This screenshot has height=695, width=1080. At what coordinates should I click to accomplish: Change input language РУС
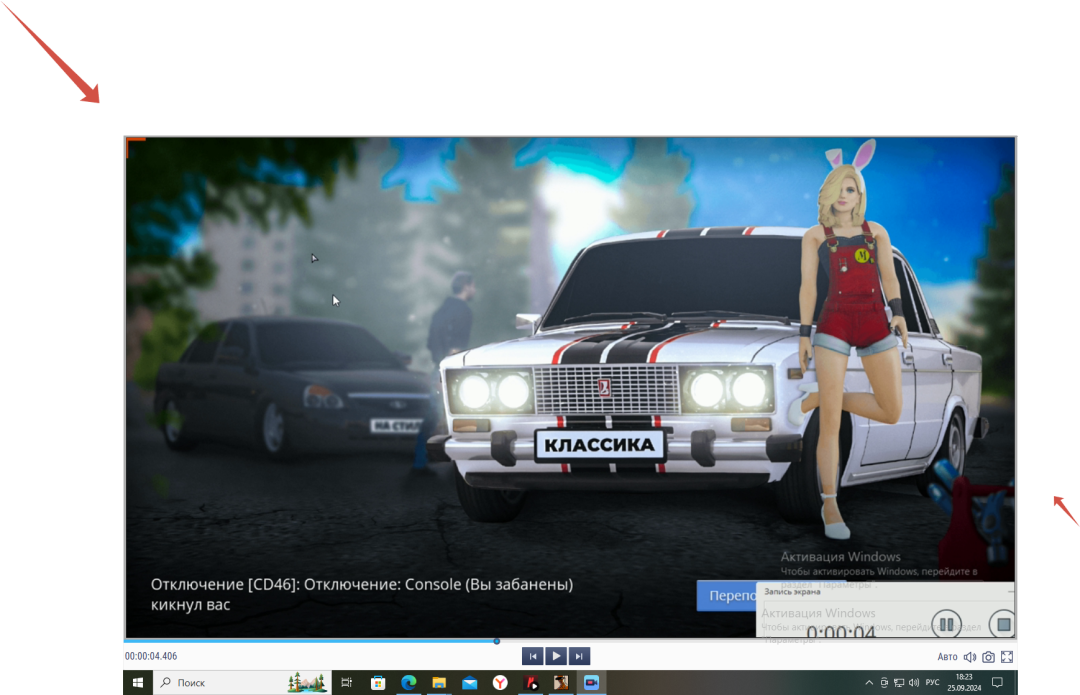click(x=933, y=683)
